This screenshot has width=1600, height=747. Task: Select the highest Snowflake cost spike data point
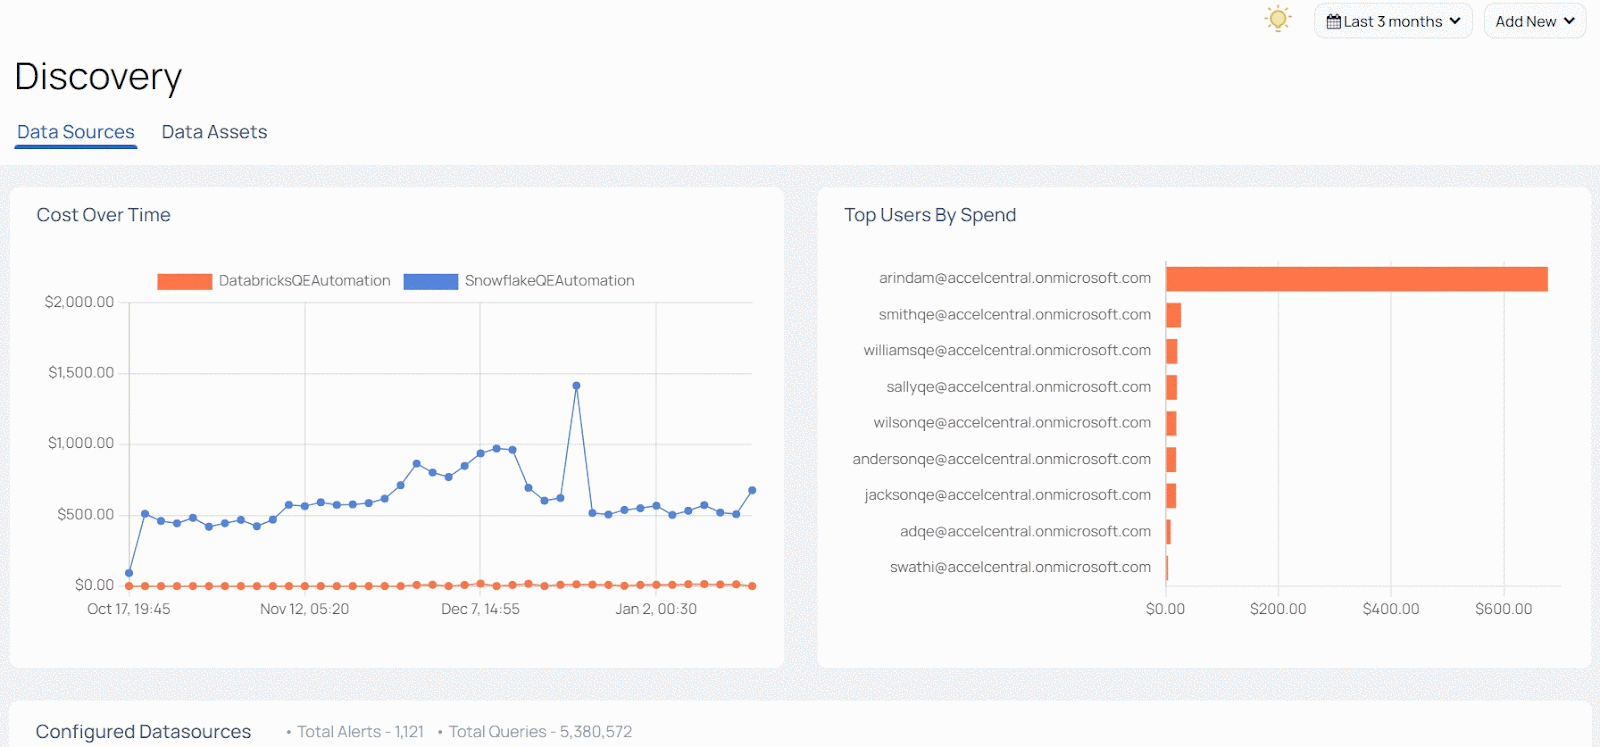(576, 385)
